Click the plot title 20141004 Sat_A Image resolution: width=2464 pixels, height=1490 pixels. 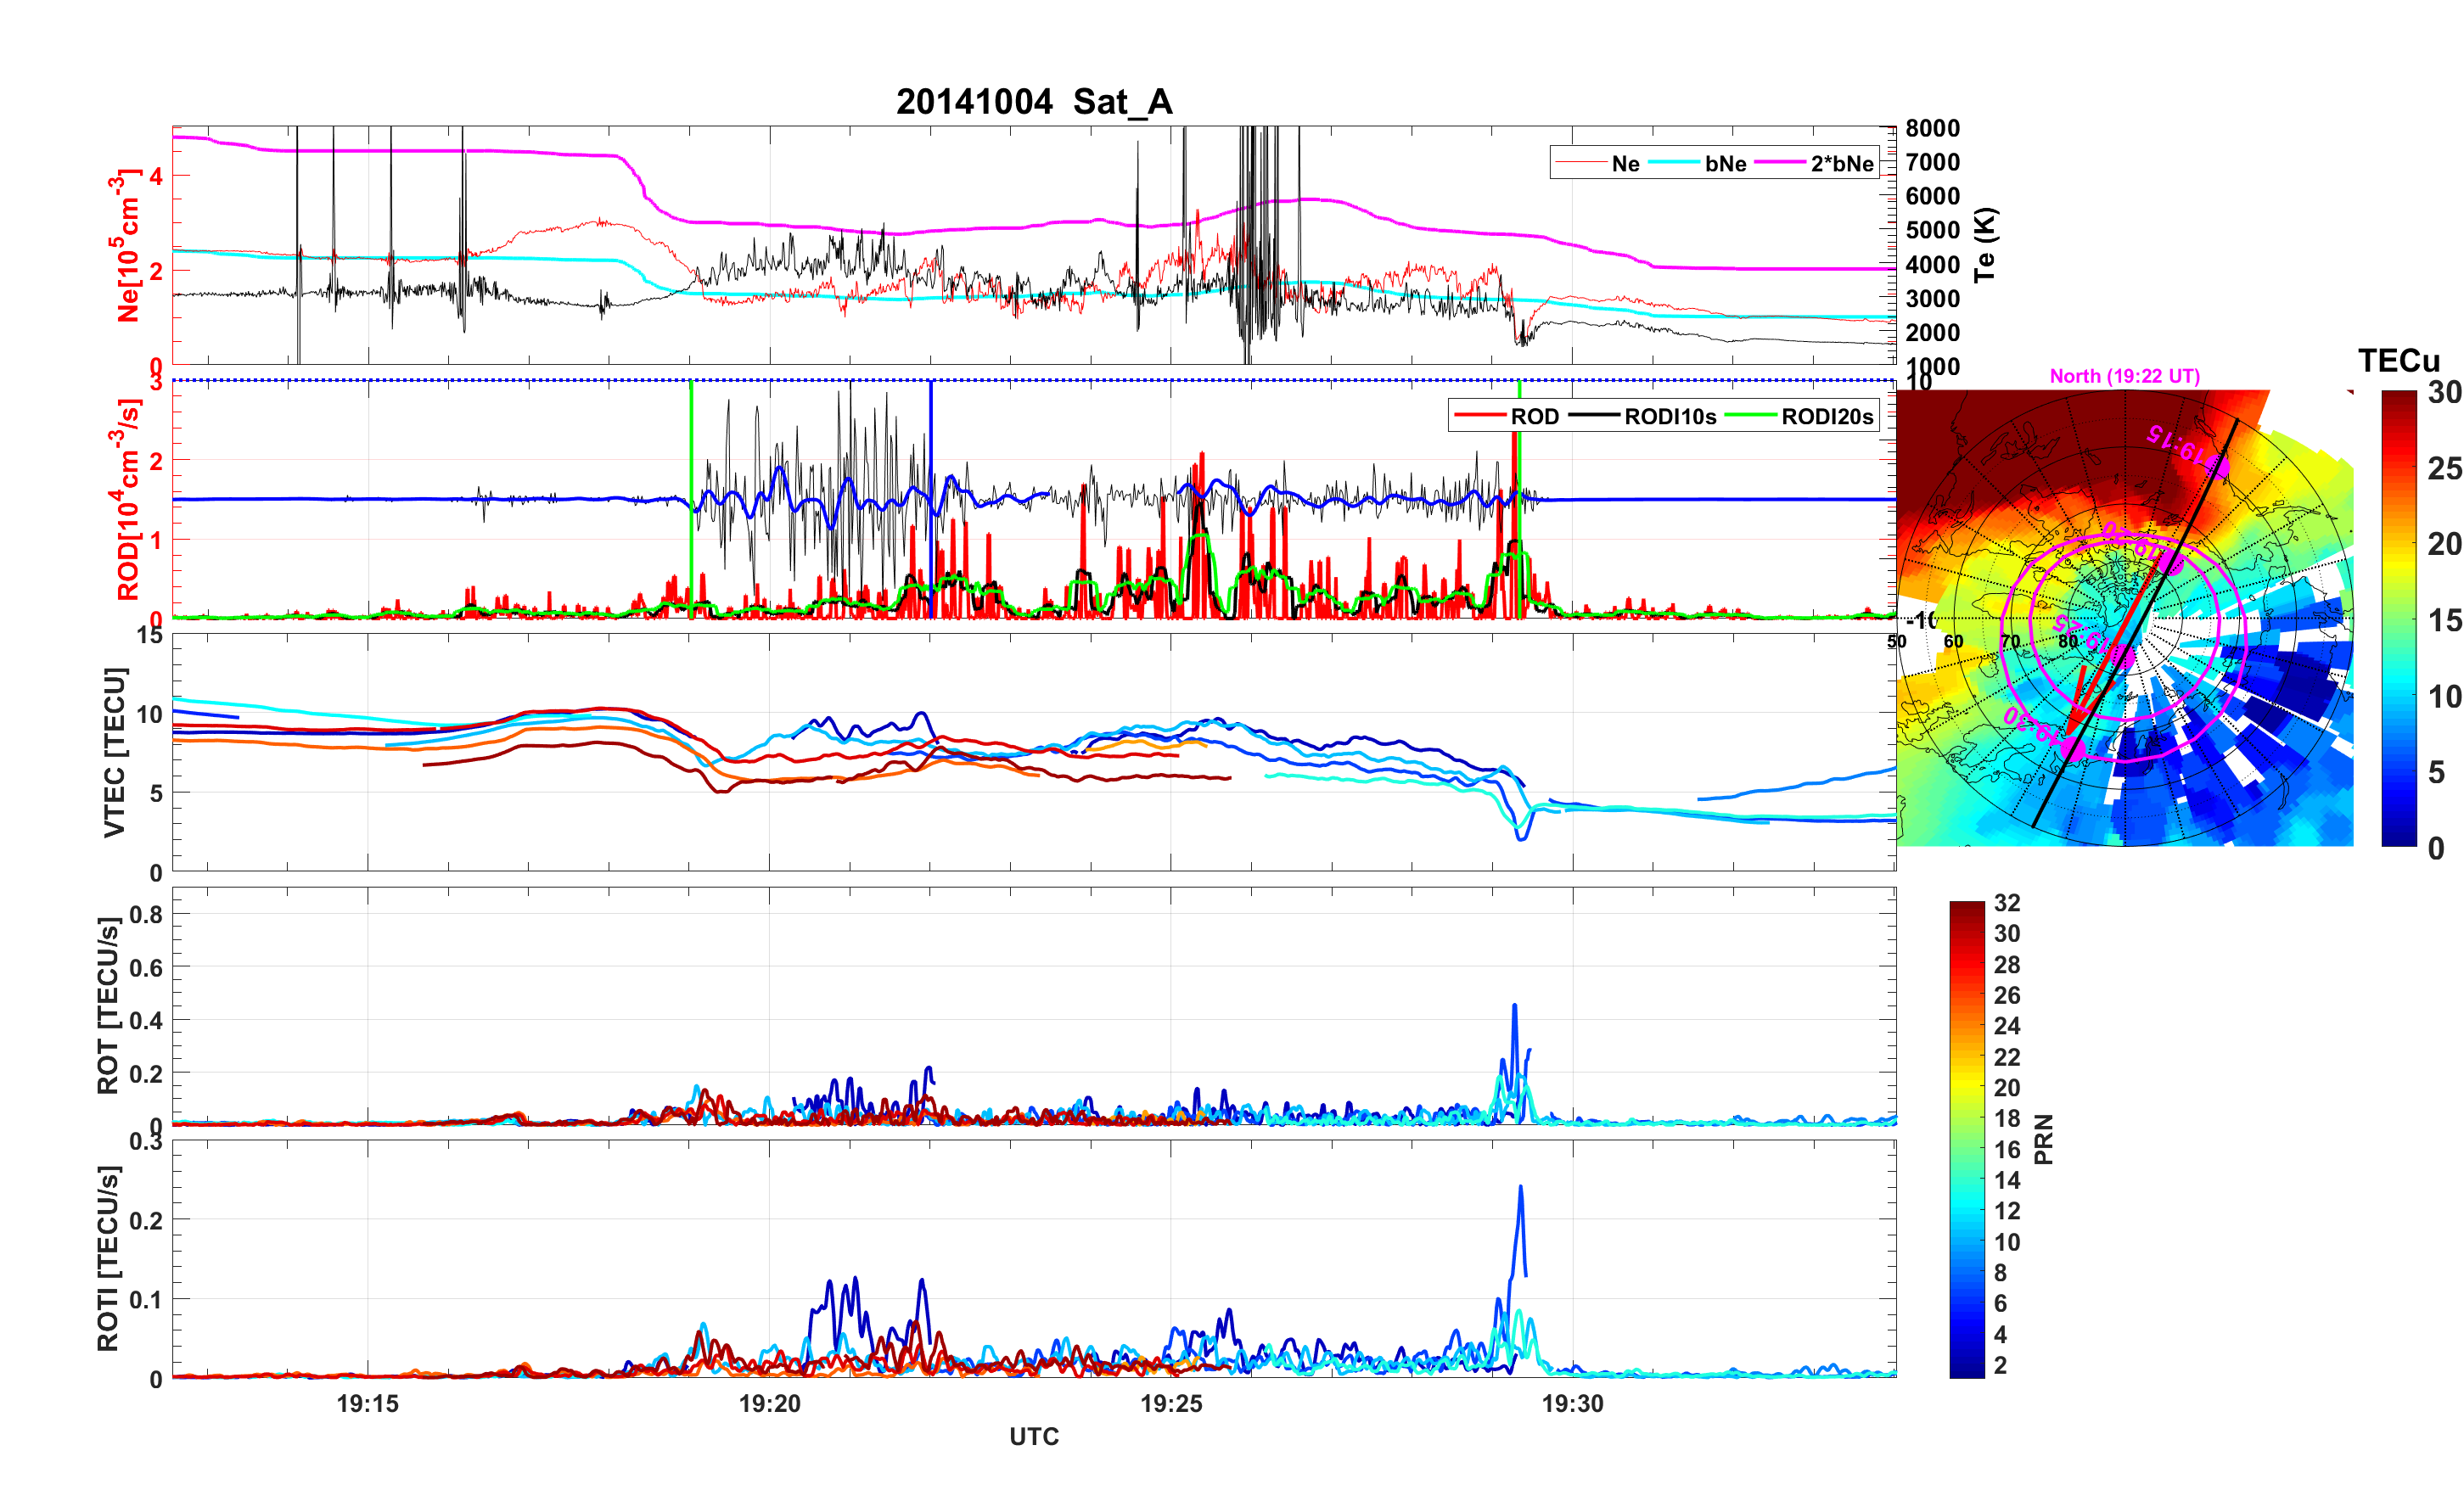point(1033,102)
